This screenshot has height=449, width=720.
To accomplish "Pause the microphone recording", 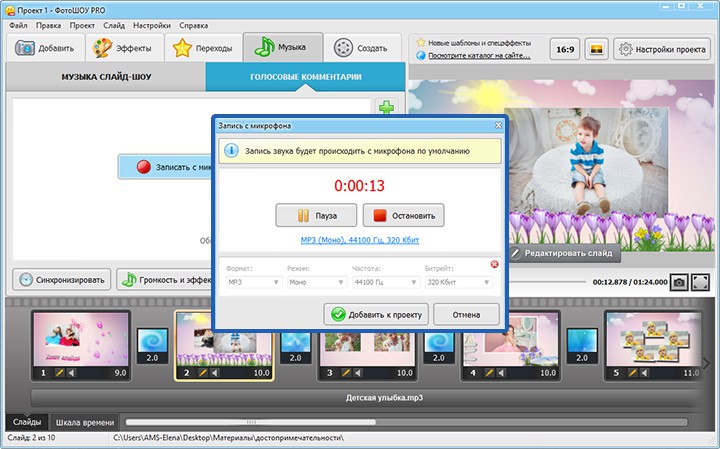I will click(x=315, y=215).
